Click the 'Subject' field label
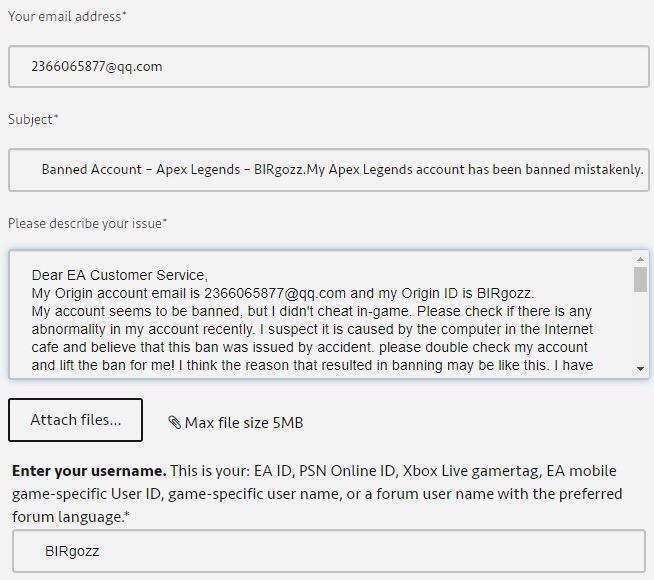The image size is (654, 580). click(33, 119)
